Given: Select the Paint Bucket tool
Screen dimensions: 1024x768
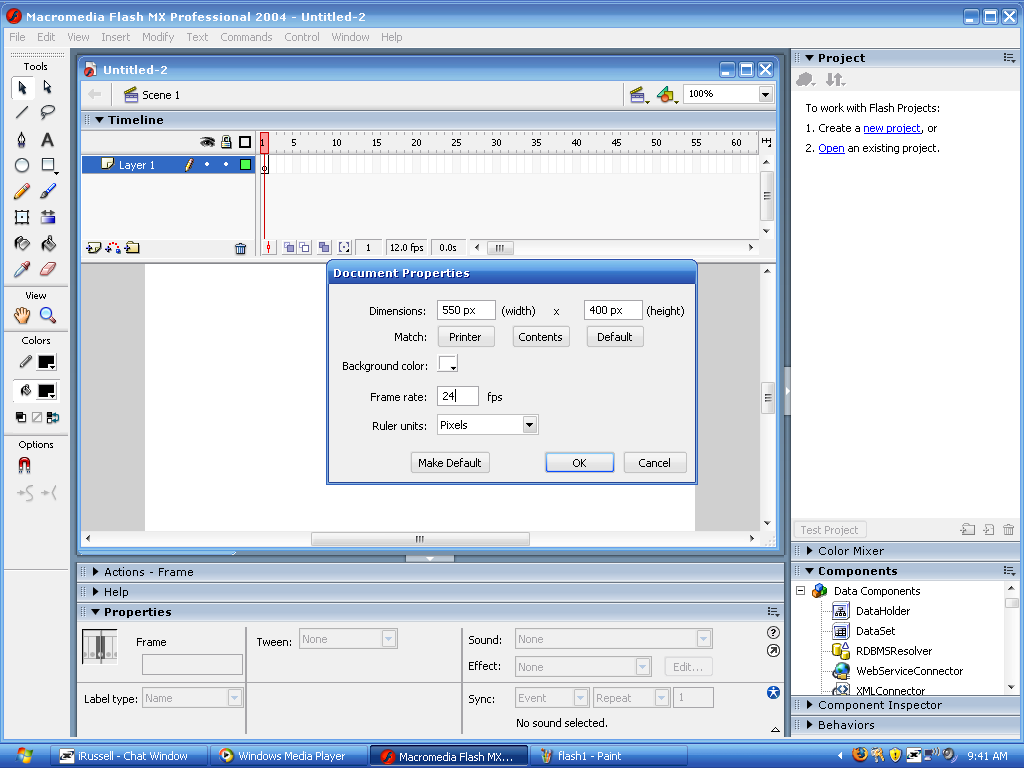Looking at the screenshot, I should tap(47, 243).
